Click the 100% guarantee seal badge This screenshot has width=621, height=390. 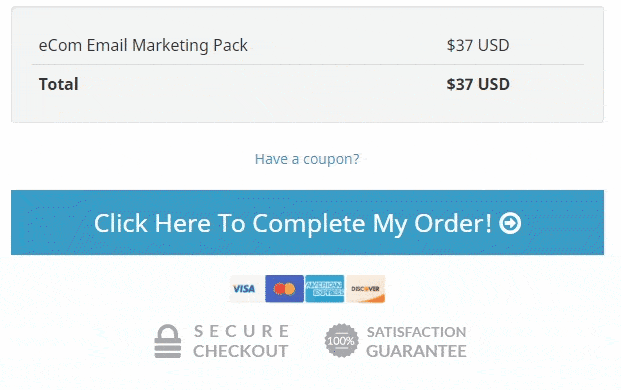[x=341, y=341]
